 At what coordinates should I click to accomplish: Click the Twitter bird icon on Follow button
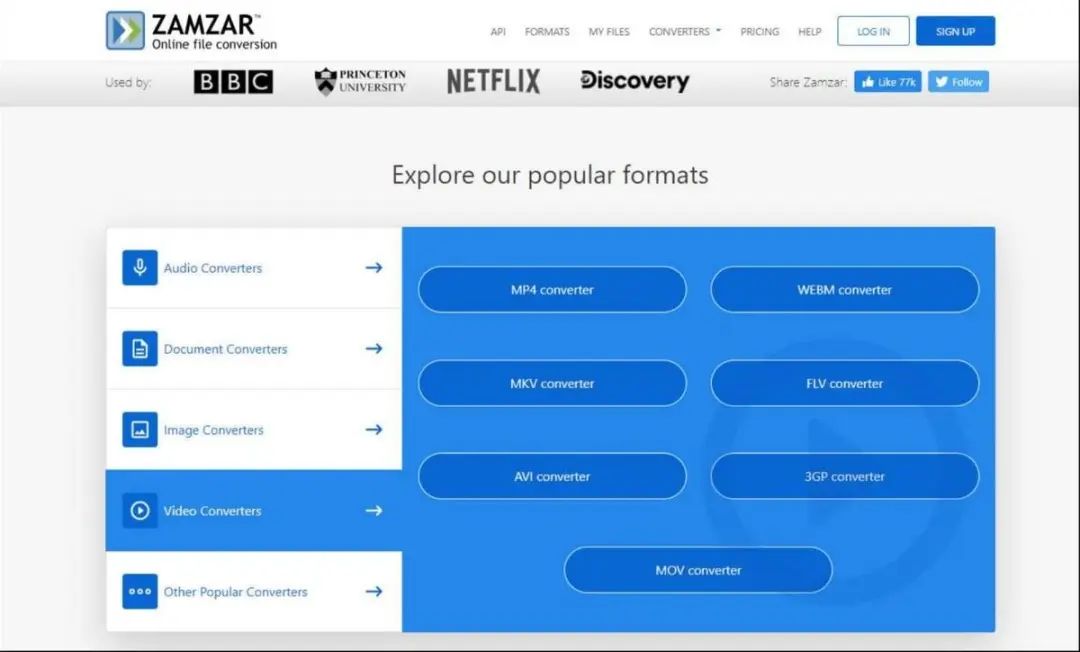[941, 81]
